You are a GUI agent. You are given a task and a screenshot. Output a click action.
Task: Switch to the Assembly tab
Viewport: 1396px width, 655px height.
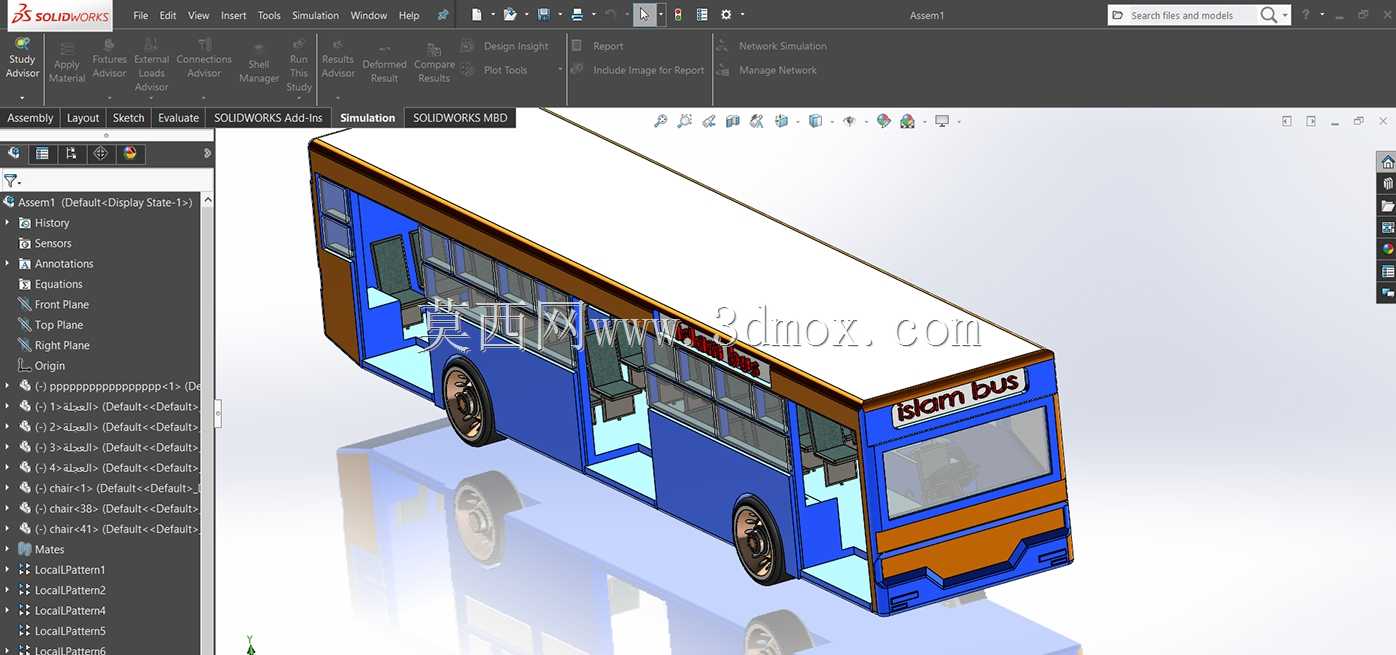pyautogui.click(x=30, y=118)
